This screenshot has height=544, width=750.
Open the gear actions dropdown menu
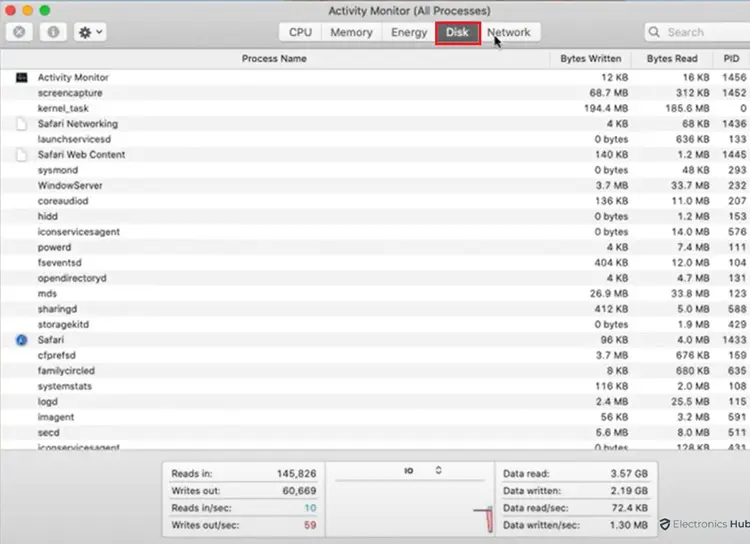[x=90, y=32]
